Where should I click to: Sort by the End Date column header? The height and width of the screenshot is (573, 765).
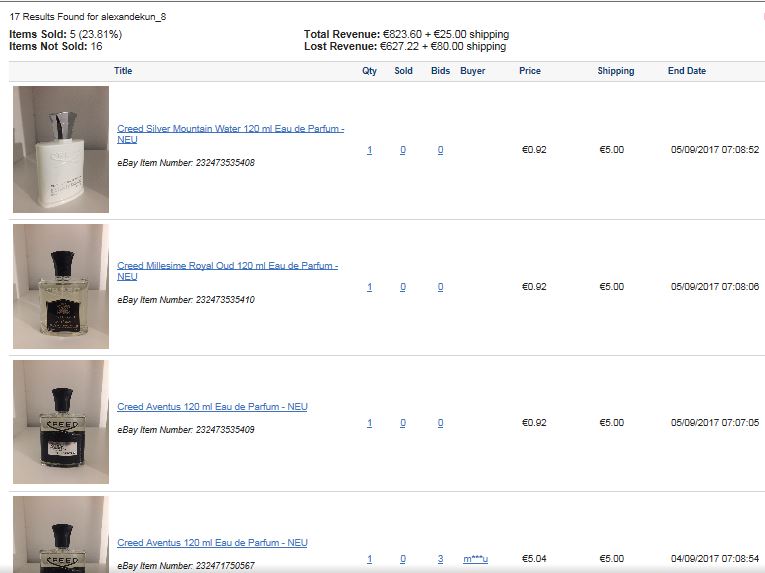tap(687, 71)
